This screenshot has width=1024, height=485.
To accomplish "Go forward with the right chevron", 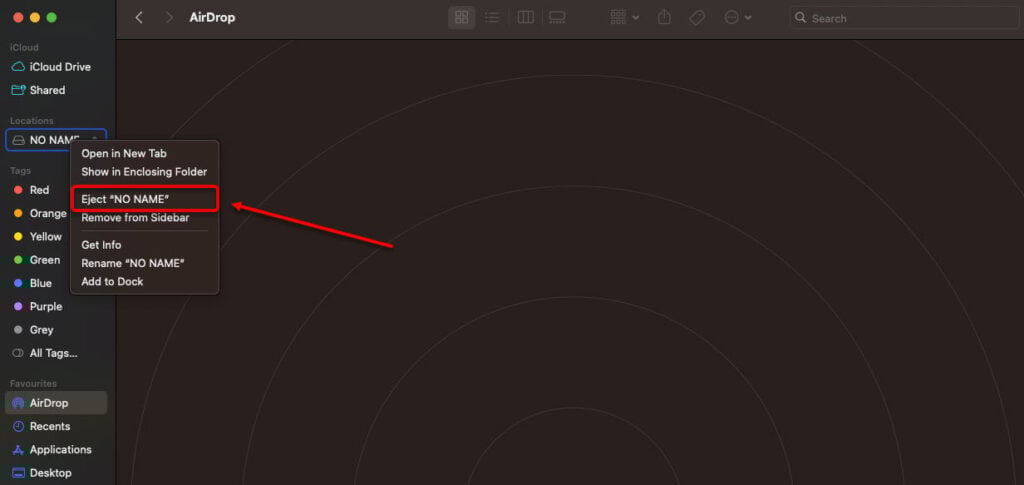I will click(x=170, y=18).
